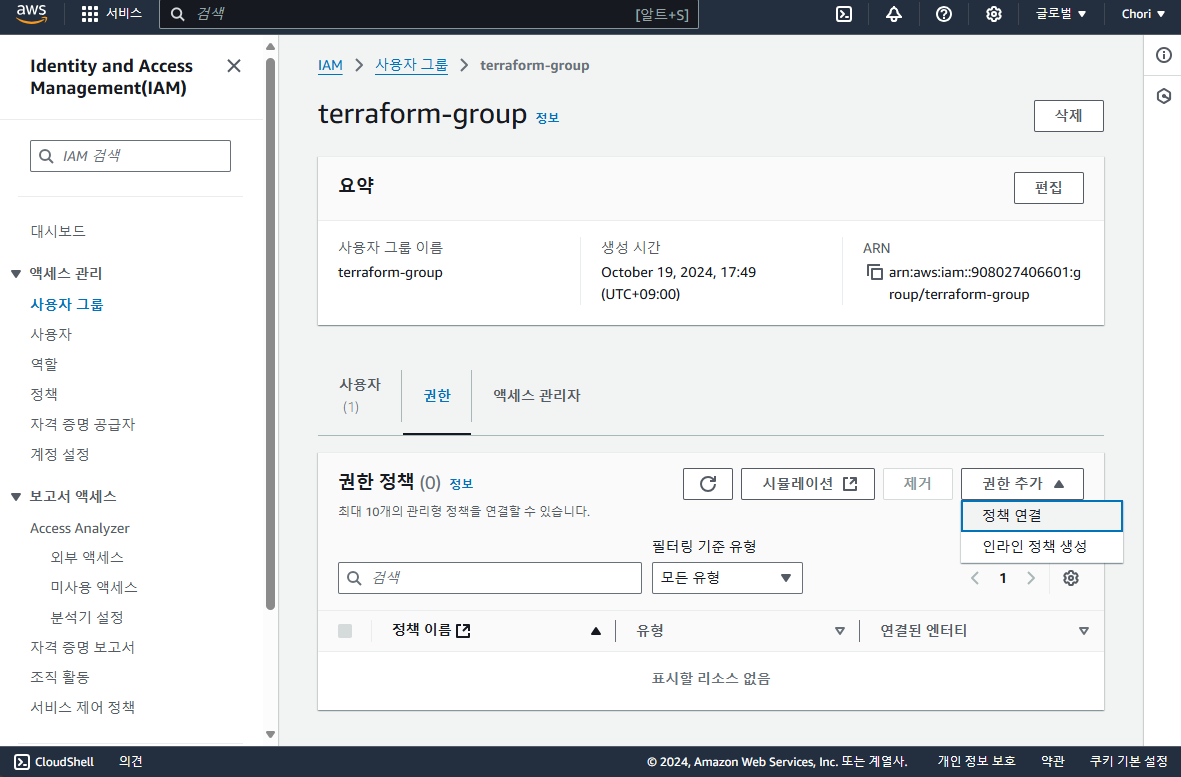Open Access Analyzer in the sidebar
Viewport: 1181px width, 777px height.
[80, 529]
